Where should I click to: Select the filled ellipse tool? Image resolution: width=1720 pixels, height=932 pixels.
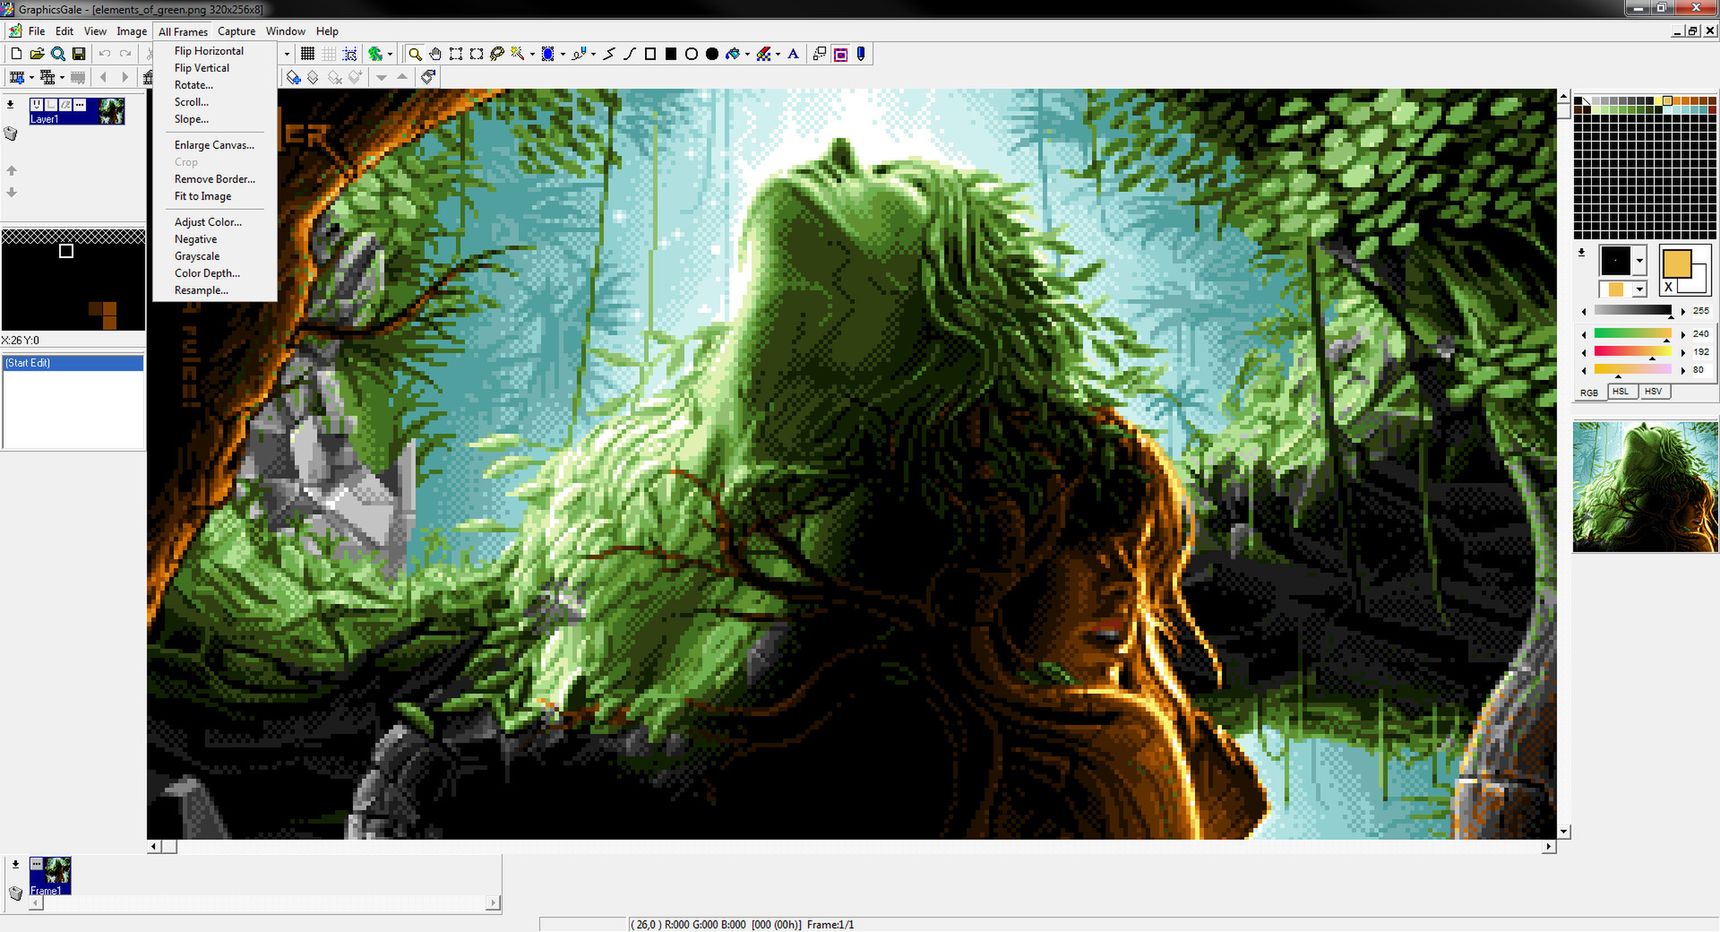(712, 54)
